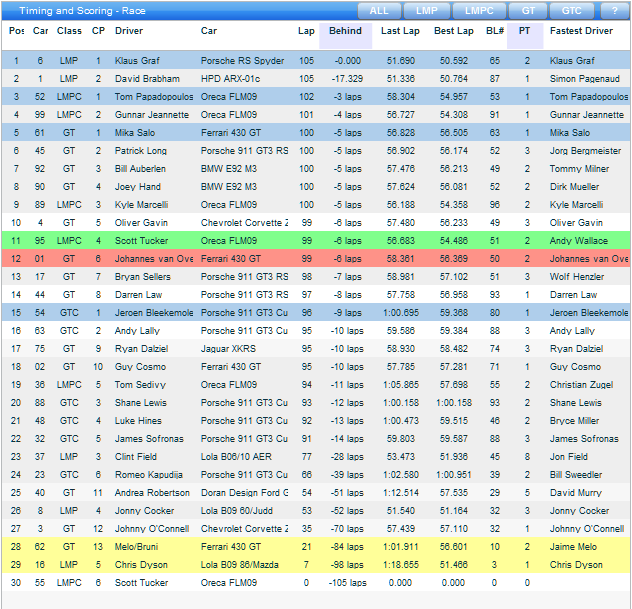The height and width of the screenshot is (609, 632).
Task: Select the GT class filter
Action: [x=527, y=10]
